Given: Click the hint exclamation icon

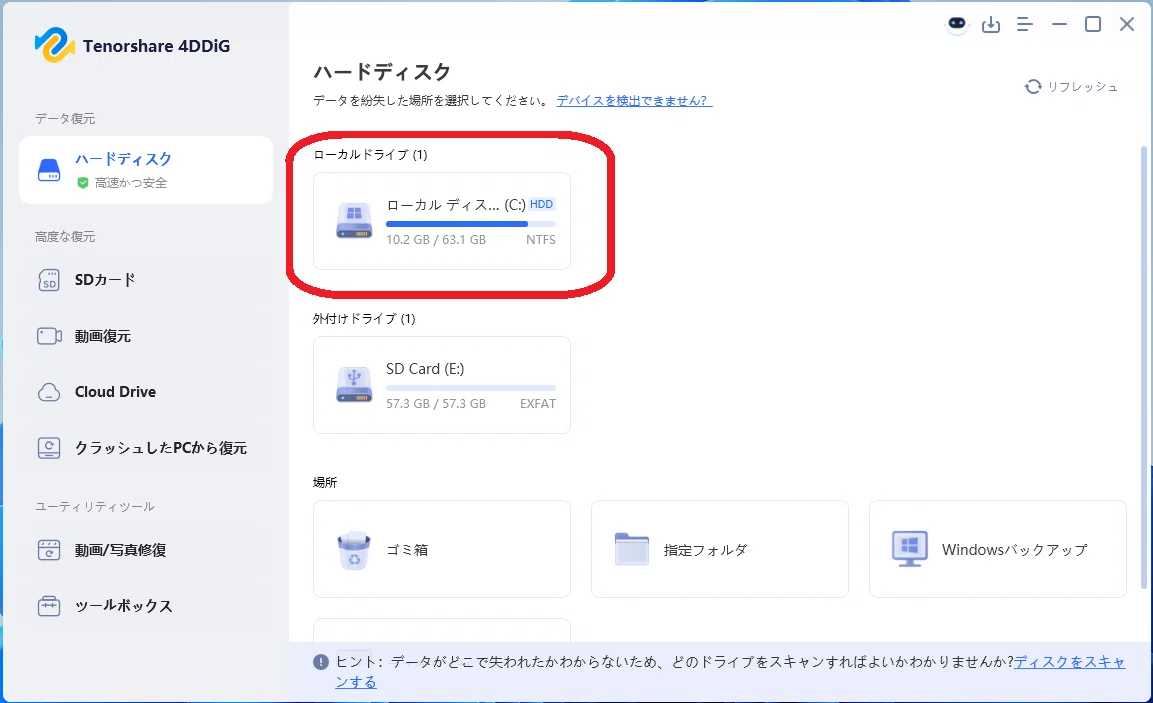Looking at the screenshot, I should point(321,662).
